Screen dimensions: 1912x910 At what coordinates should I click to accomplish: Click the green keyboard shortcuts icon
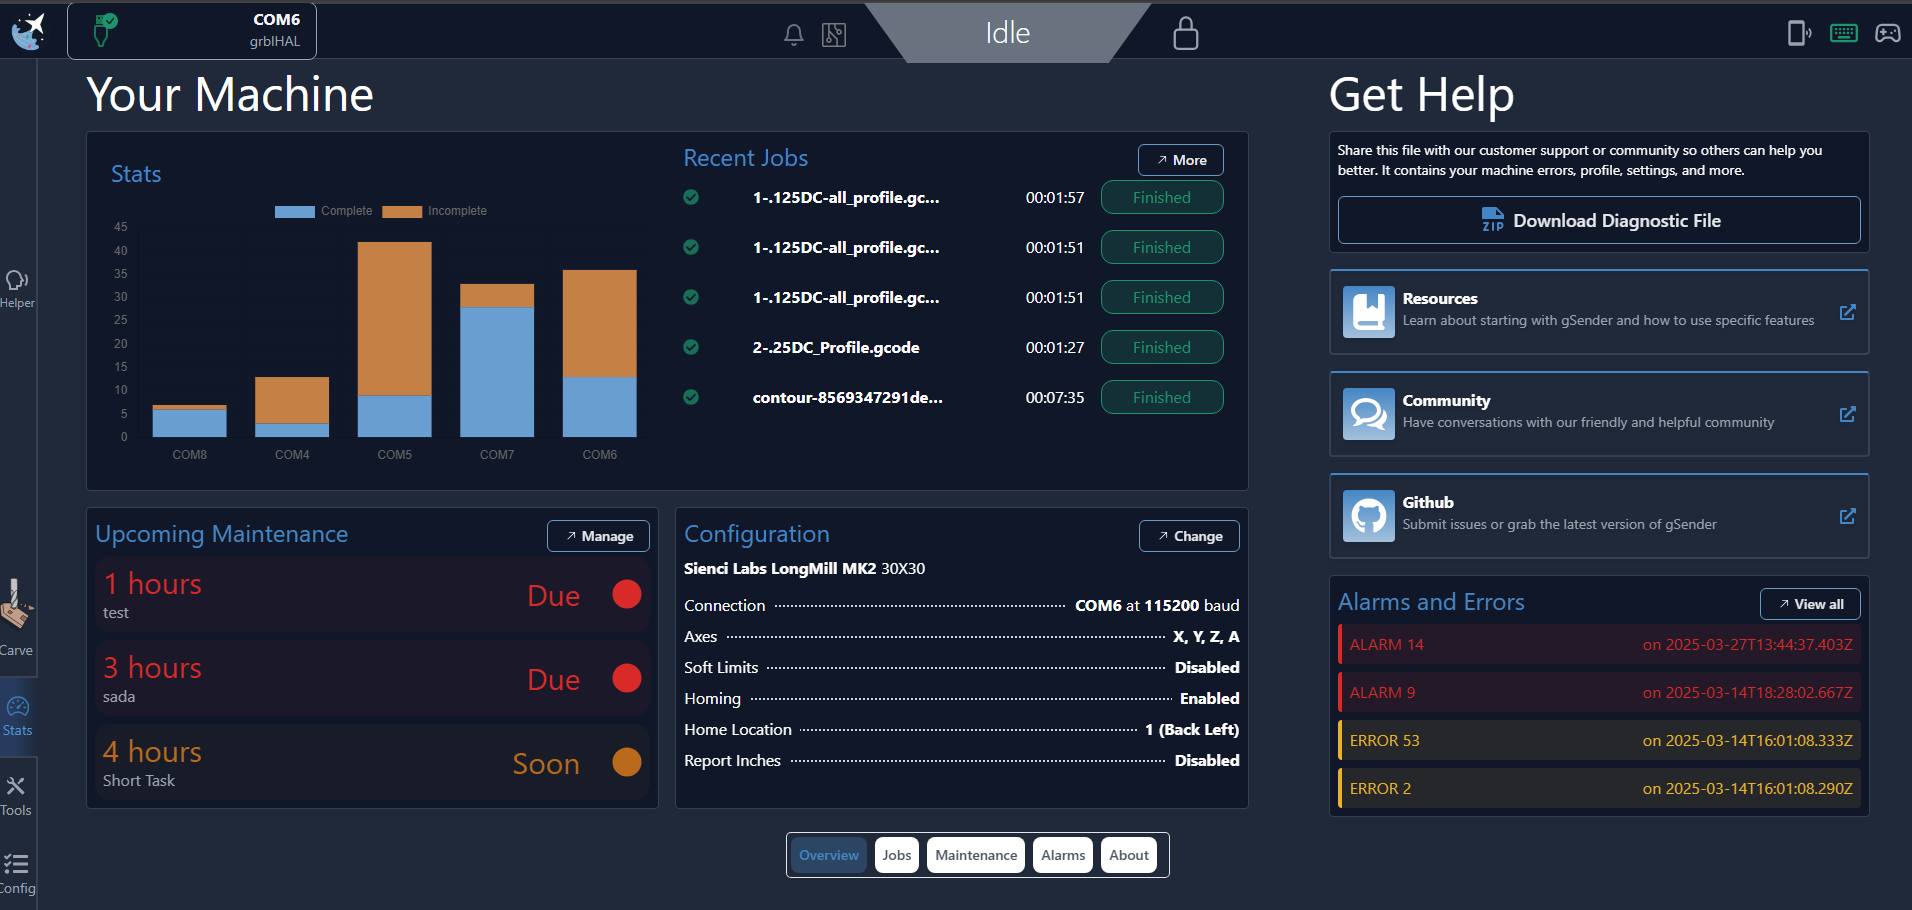[x=1843, y=33]
